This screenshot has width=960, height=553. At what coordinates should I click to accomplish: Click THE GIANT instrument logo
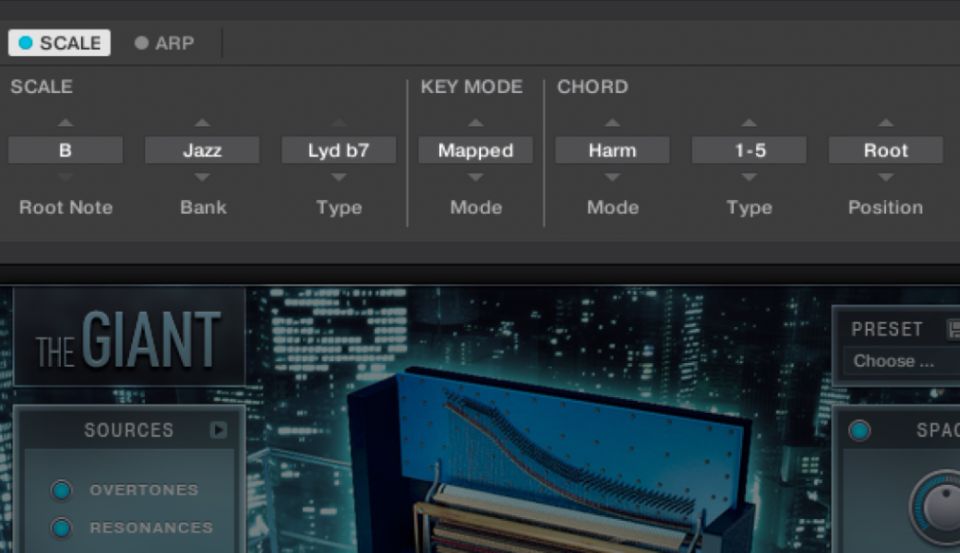(129, 339)
